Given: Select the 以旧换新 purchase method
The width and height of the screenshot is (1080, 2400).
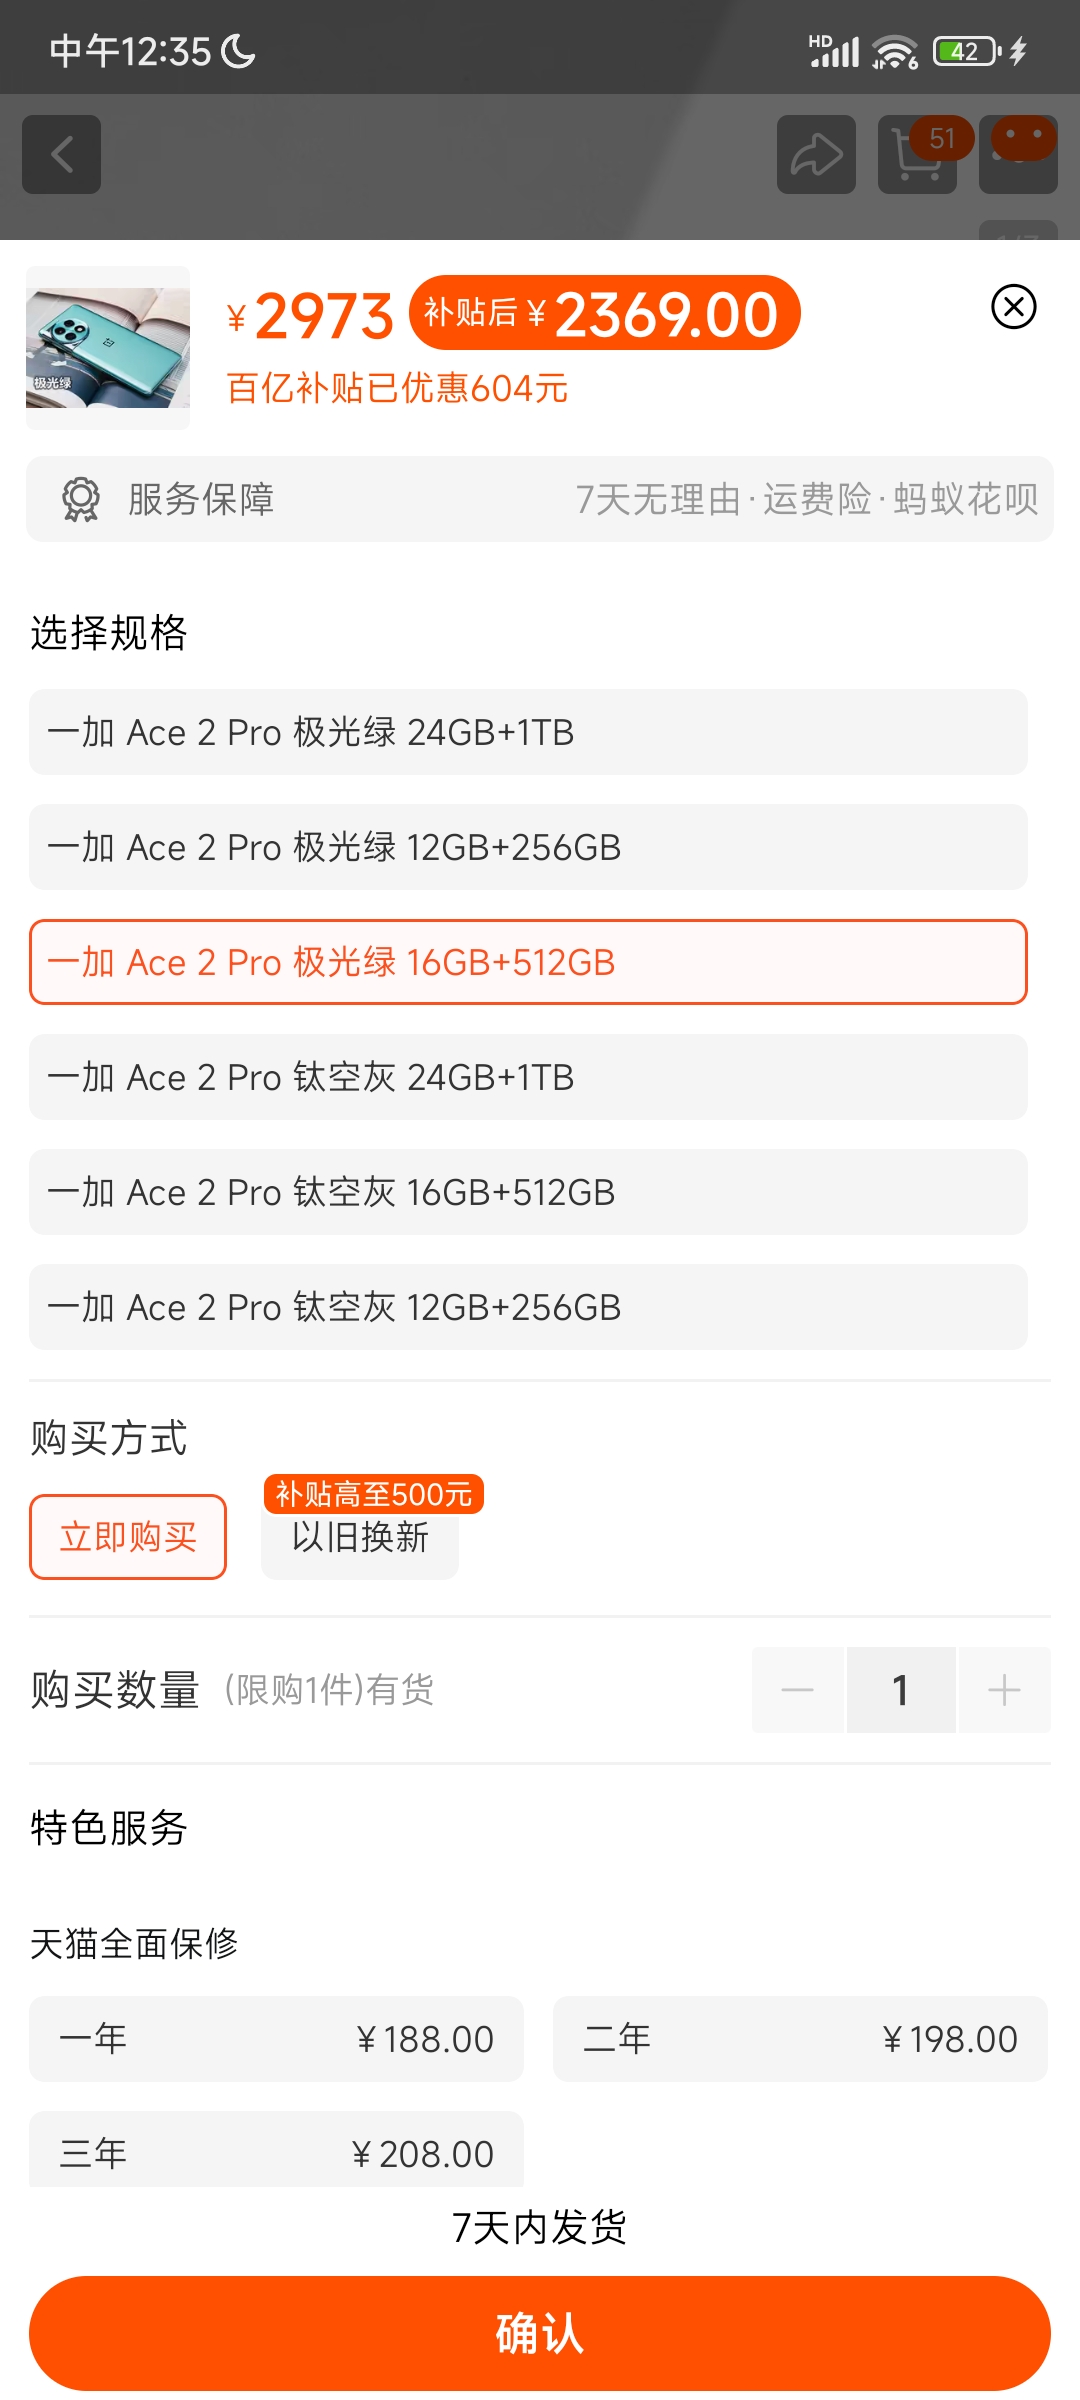Looking at the screenshot, I should (x=359, y=1540).
